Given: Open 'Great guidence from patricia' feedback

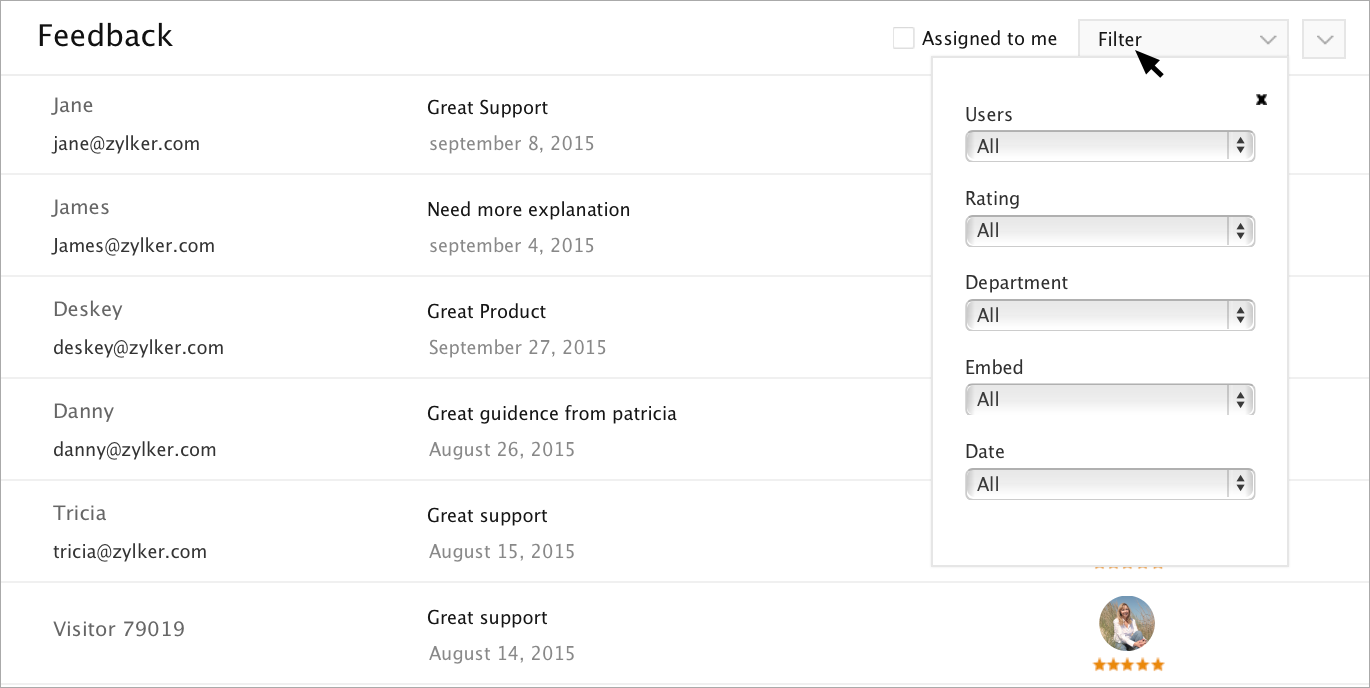Looking at the screenshot, I should [x=551, y=414].
